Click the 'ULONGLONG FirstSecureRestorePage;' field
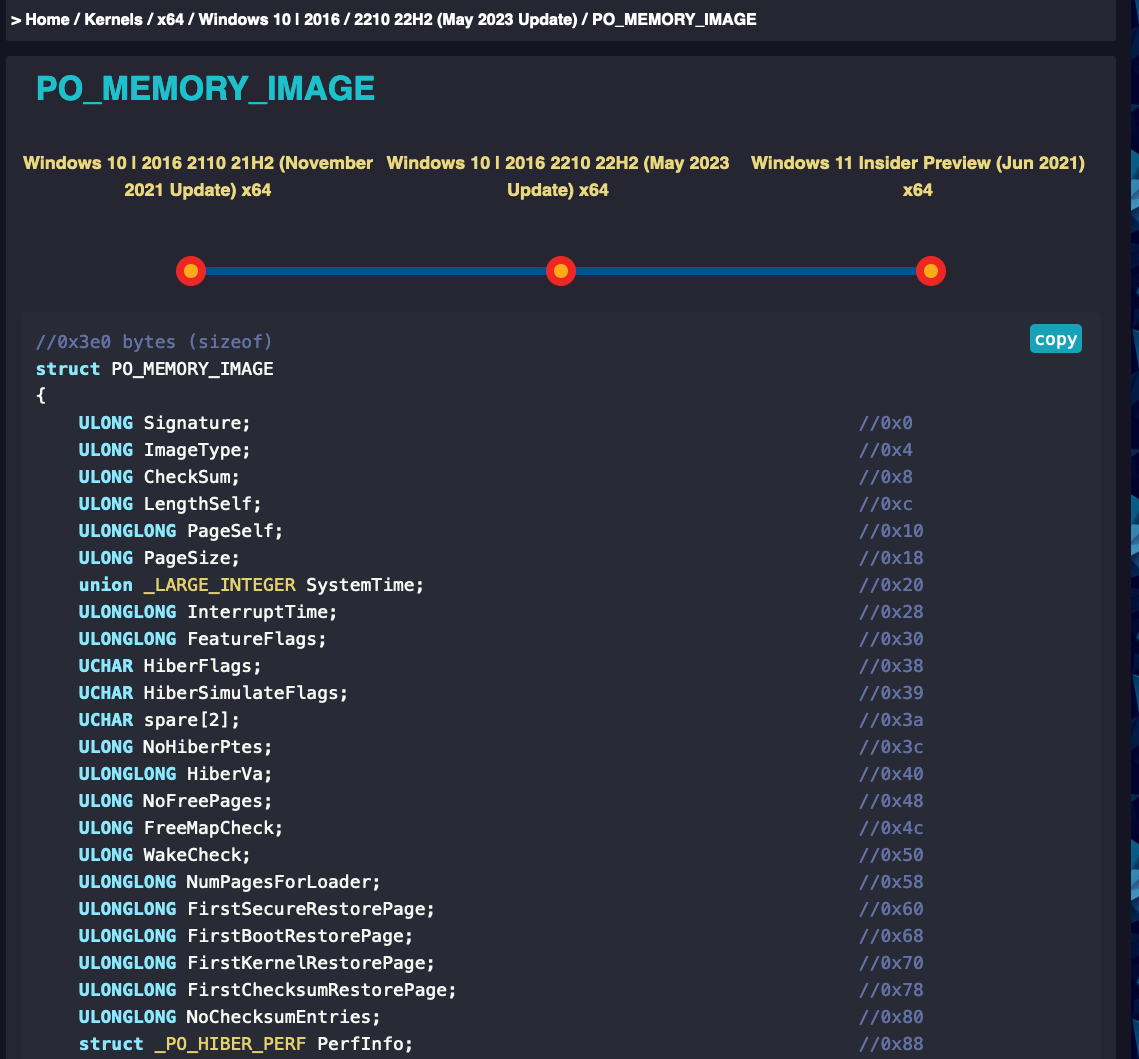 (256, 909)
